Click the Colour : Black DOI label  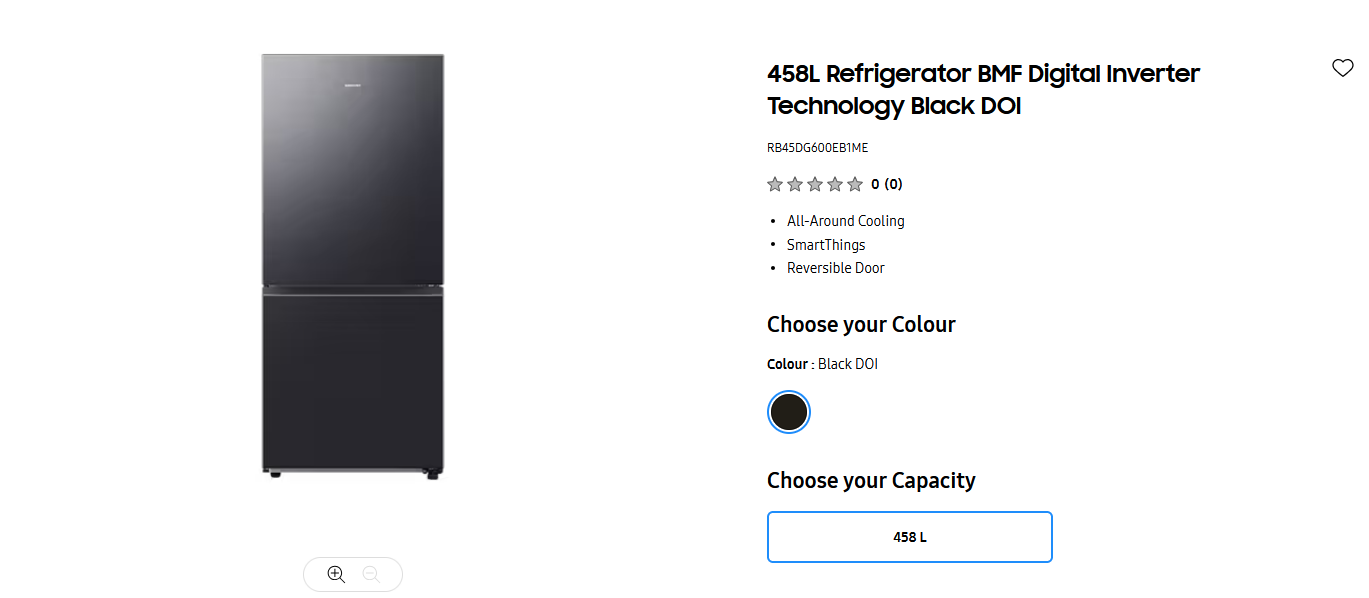point(822,364)
